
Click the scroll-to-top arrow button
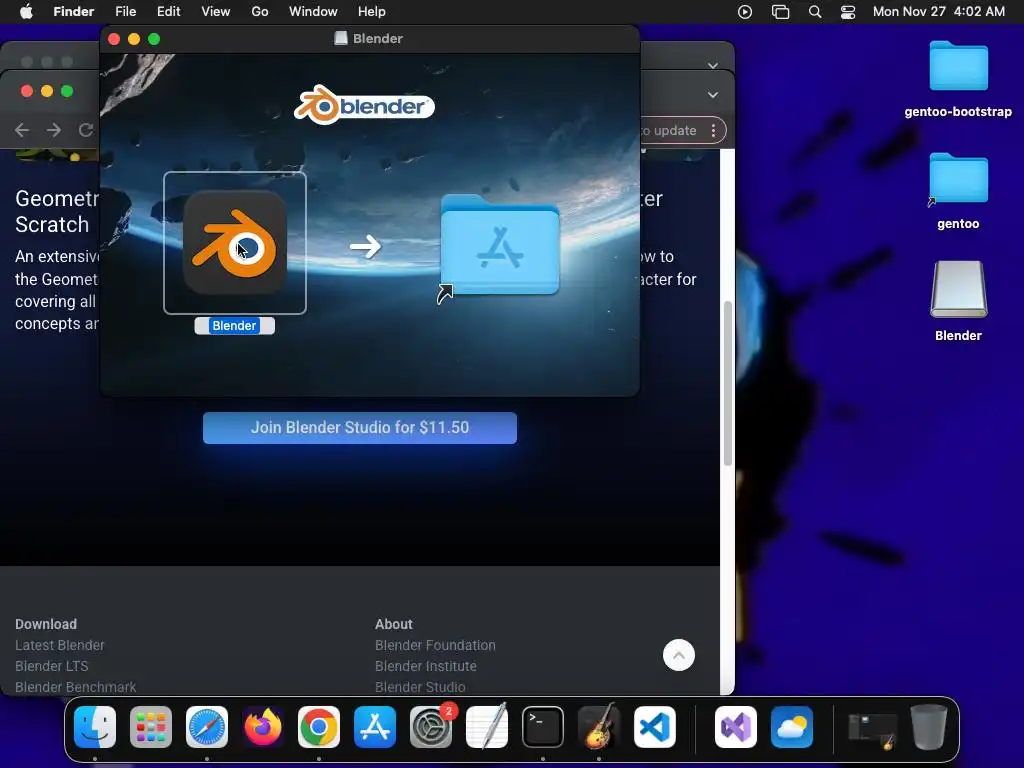pos(679,655)
